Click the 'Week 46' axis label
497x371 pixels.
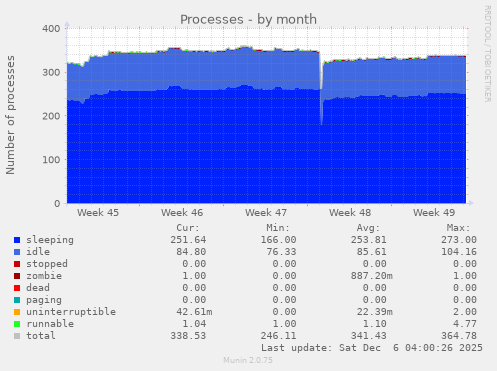182,213
